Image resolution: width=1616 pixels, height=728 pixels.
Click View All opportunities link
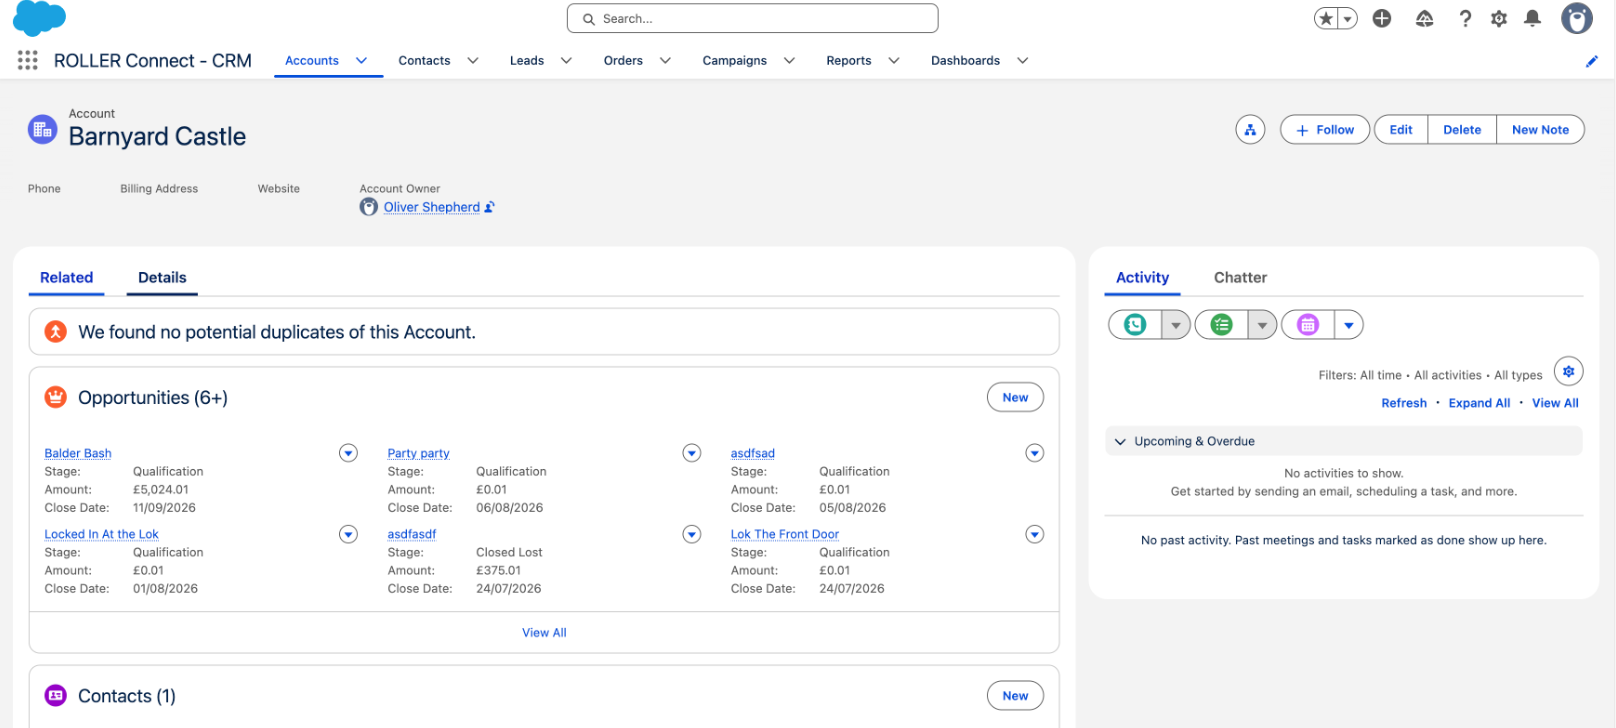pos(544,633)
